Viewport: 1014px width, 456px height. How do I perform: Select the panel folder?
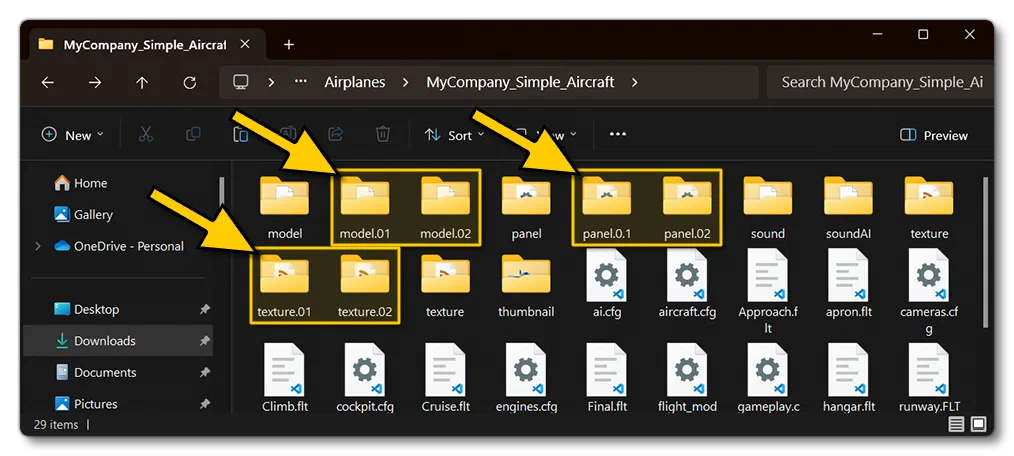(526, 207)
